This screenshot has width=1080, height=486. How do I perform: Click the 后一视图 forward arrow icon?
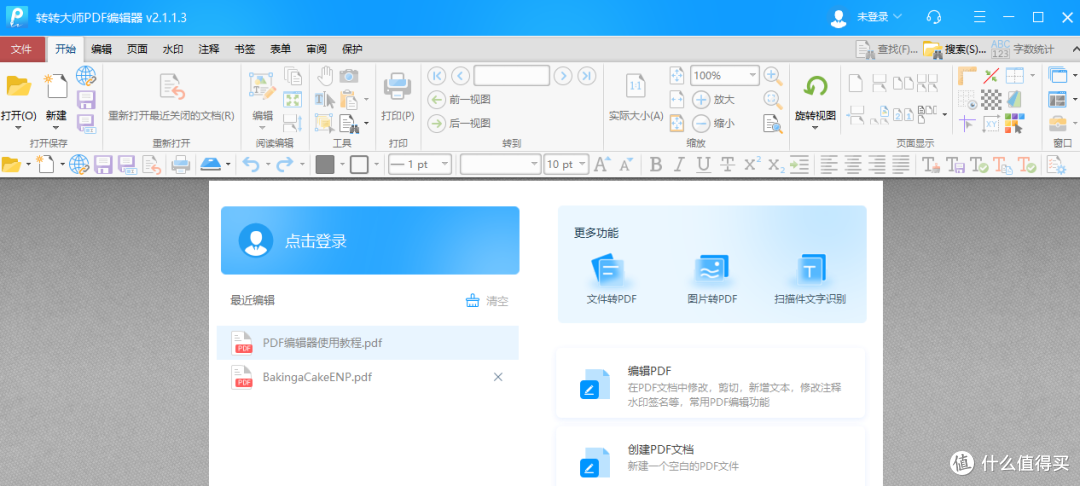(437, 124)
